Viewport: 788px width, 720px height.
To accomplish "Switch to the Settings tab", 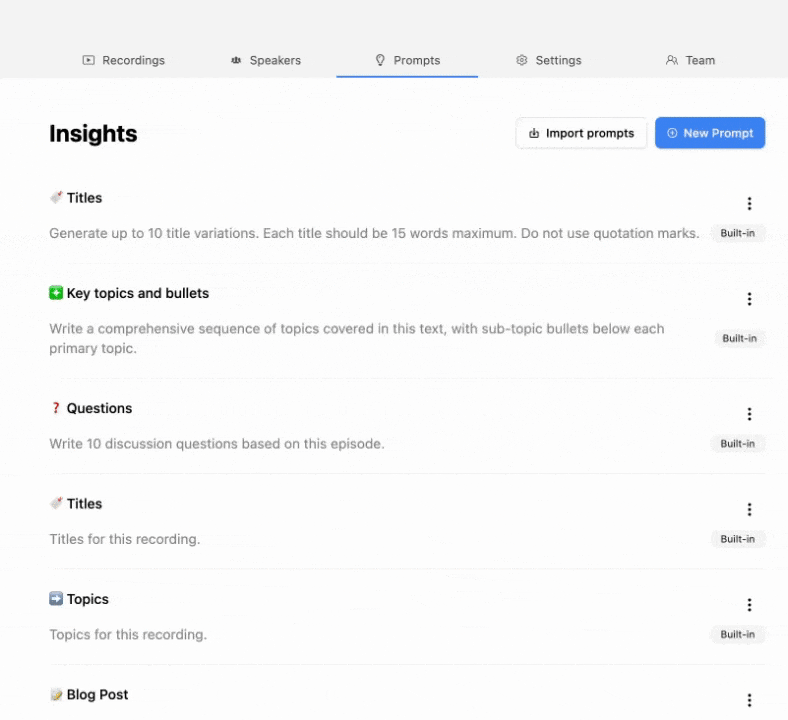I will click(x=548, y=60).
